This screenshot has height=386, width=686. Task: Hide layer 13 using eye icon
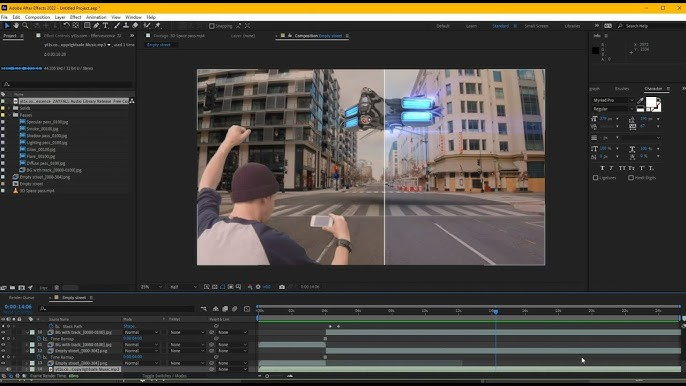pyautogui.click(x=3, y=363)
